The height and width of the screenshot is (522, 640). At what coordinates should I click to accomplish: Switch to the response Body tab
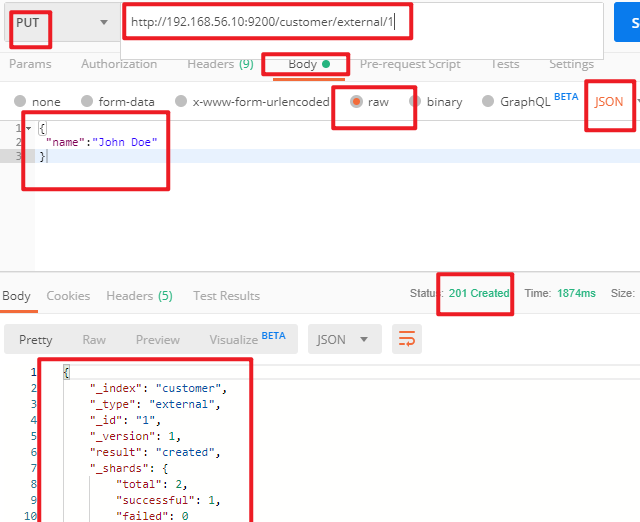16,296
